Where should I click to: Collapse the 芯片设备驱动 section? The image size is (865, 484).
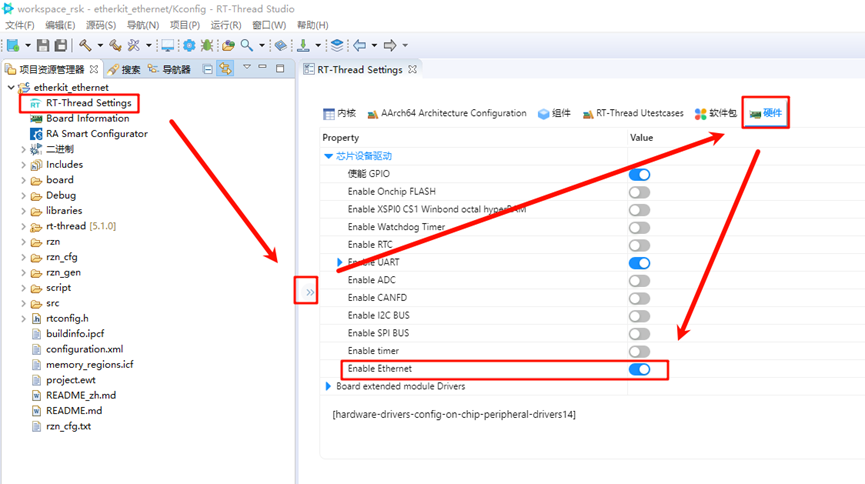[329, 156]
